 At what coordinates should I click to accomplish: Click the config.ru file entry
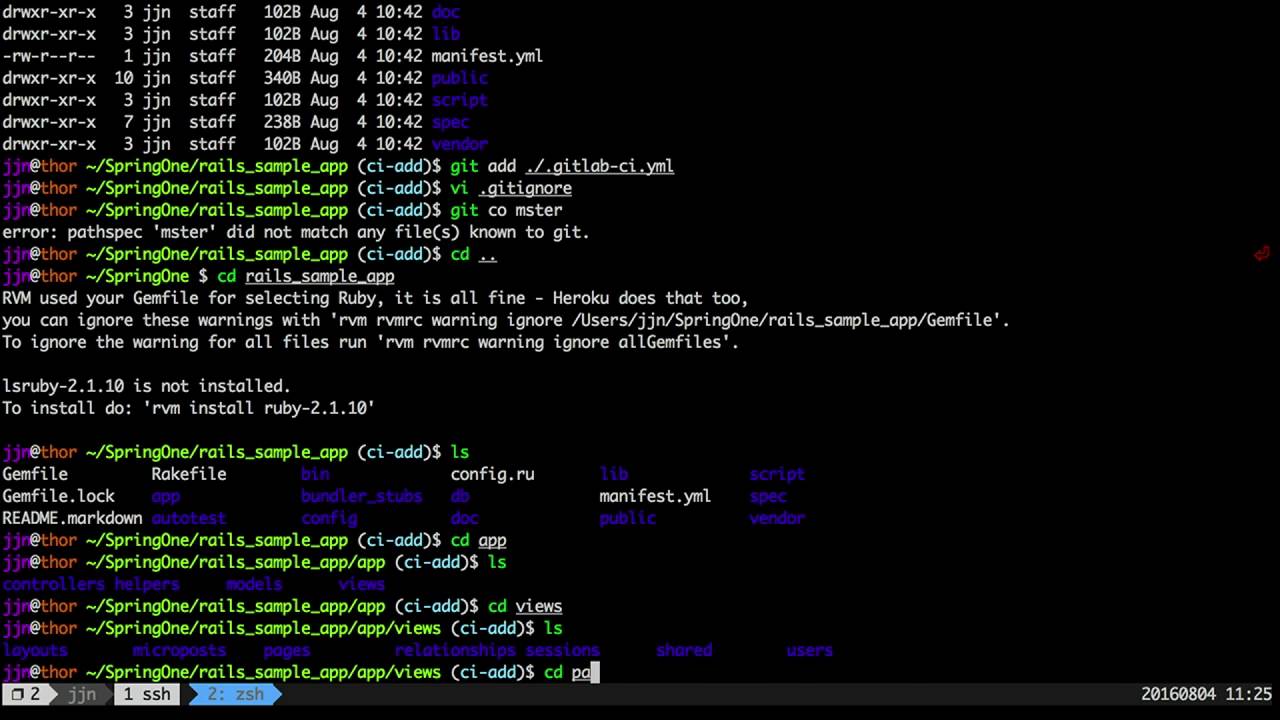point(492,474)
